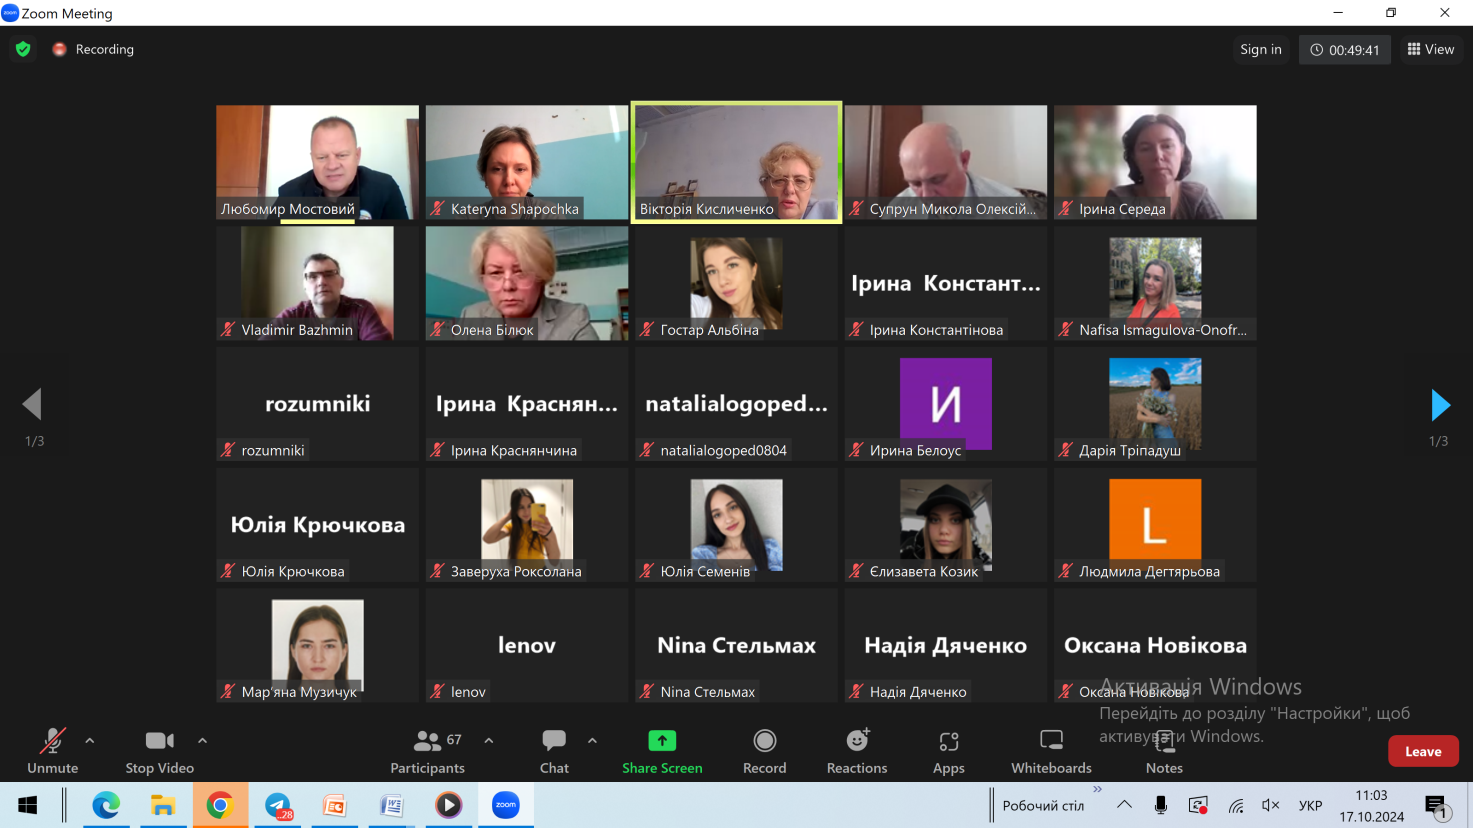Open media player taskbar icon
Image resolution: width=1473 pixels, height=828 pixels.
point(449,805)
